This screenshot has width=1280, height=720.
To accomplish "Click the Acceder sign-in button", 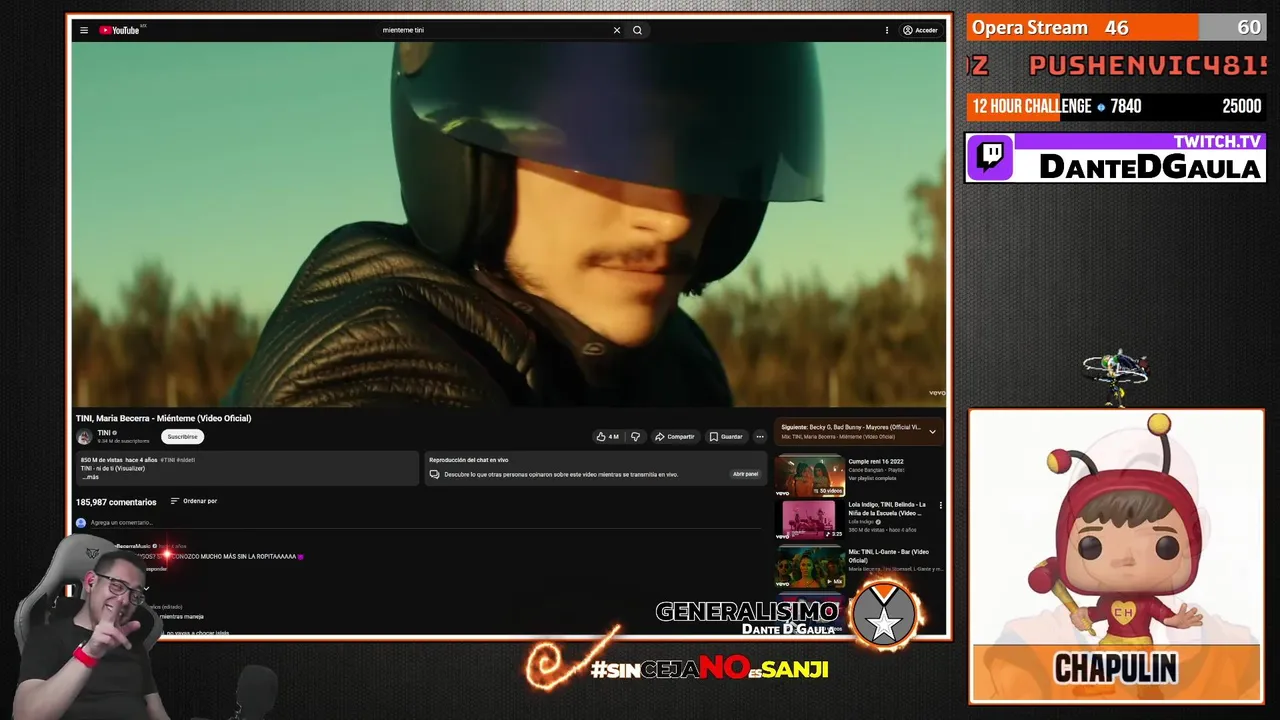I will pos(920,30).
